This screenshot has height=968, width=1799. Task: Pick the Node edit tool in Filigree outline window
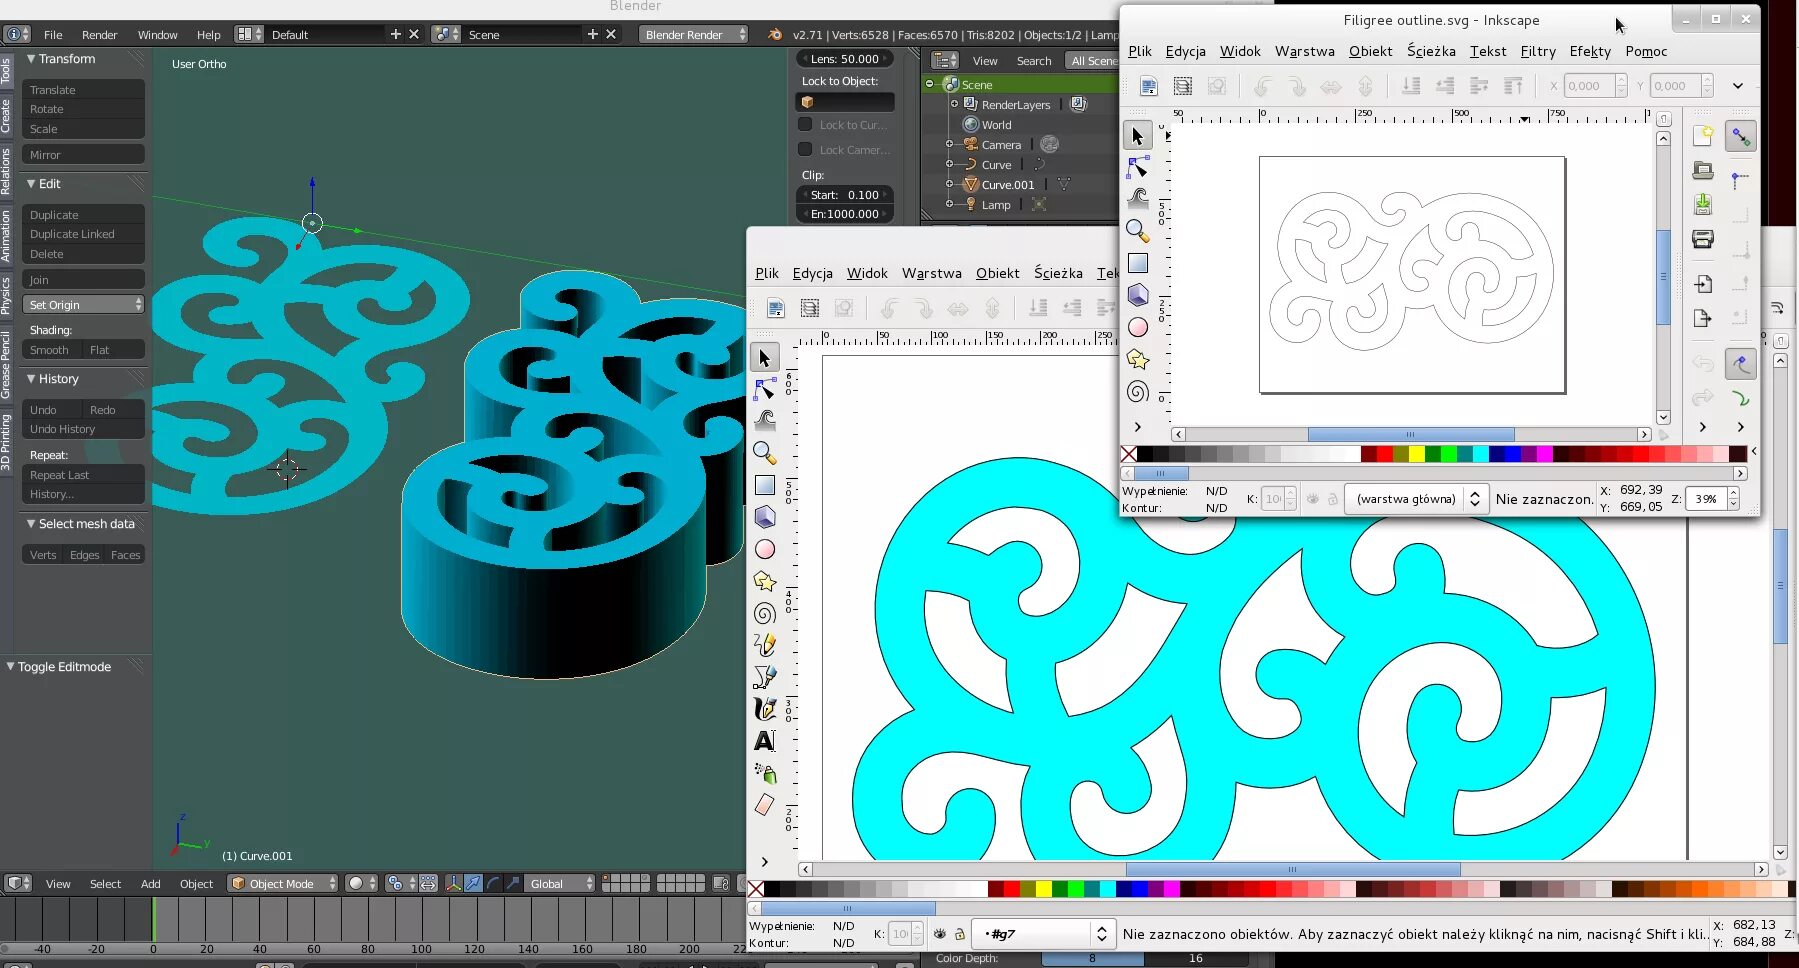[x=1137, y=167]
